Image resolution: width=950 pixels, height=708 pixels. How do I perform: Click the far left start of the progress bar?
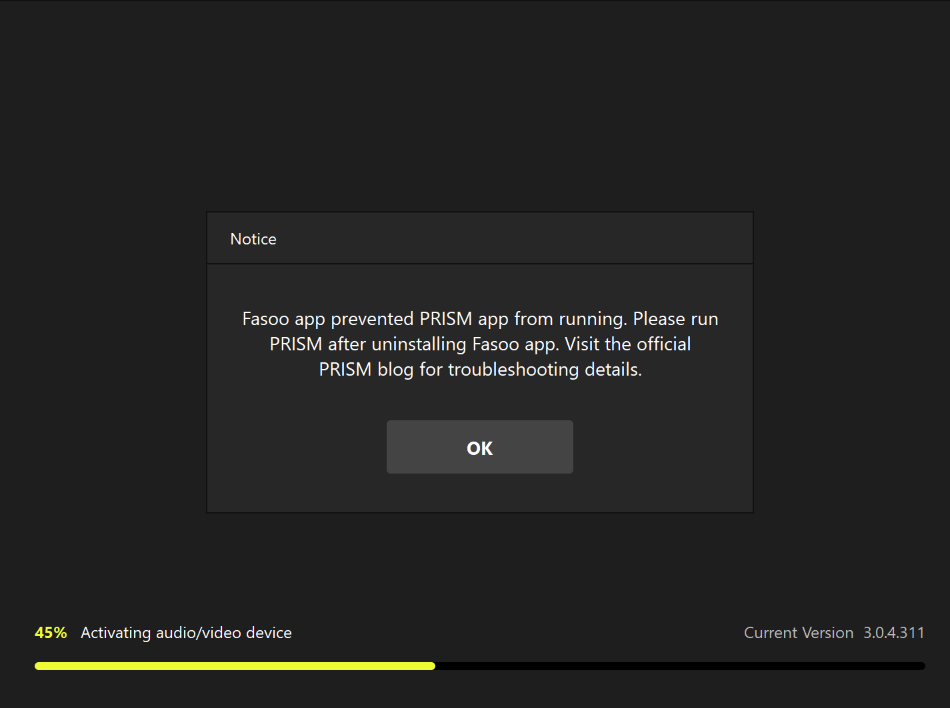coord(39,665)
